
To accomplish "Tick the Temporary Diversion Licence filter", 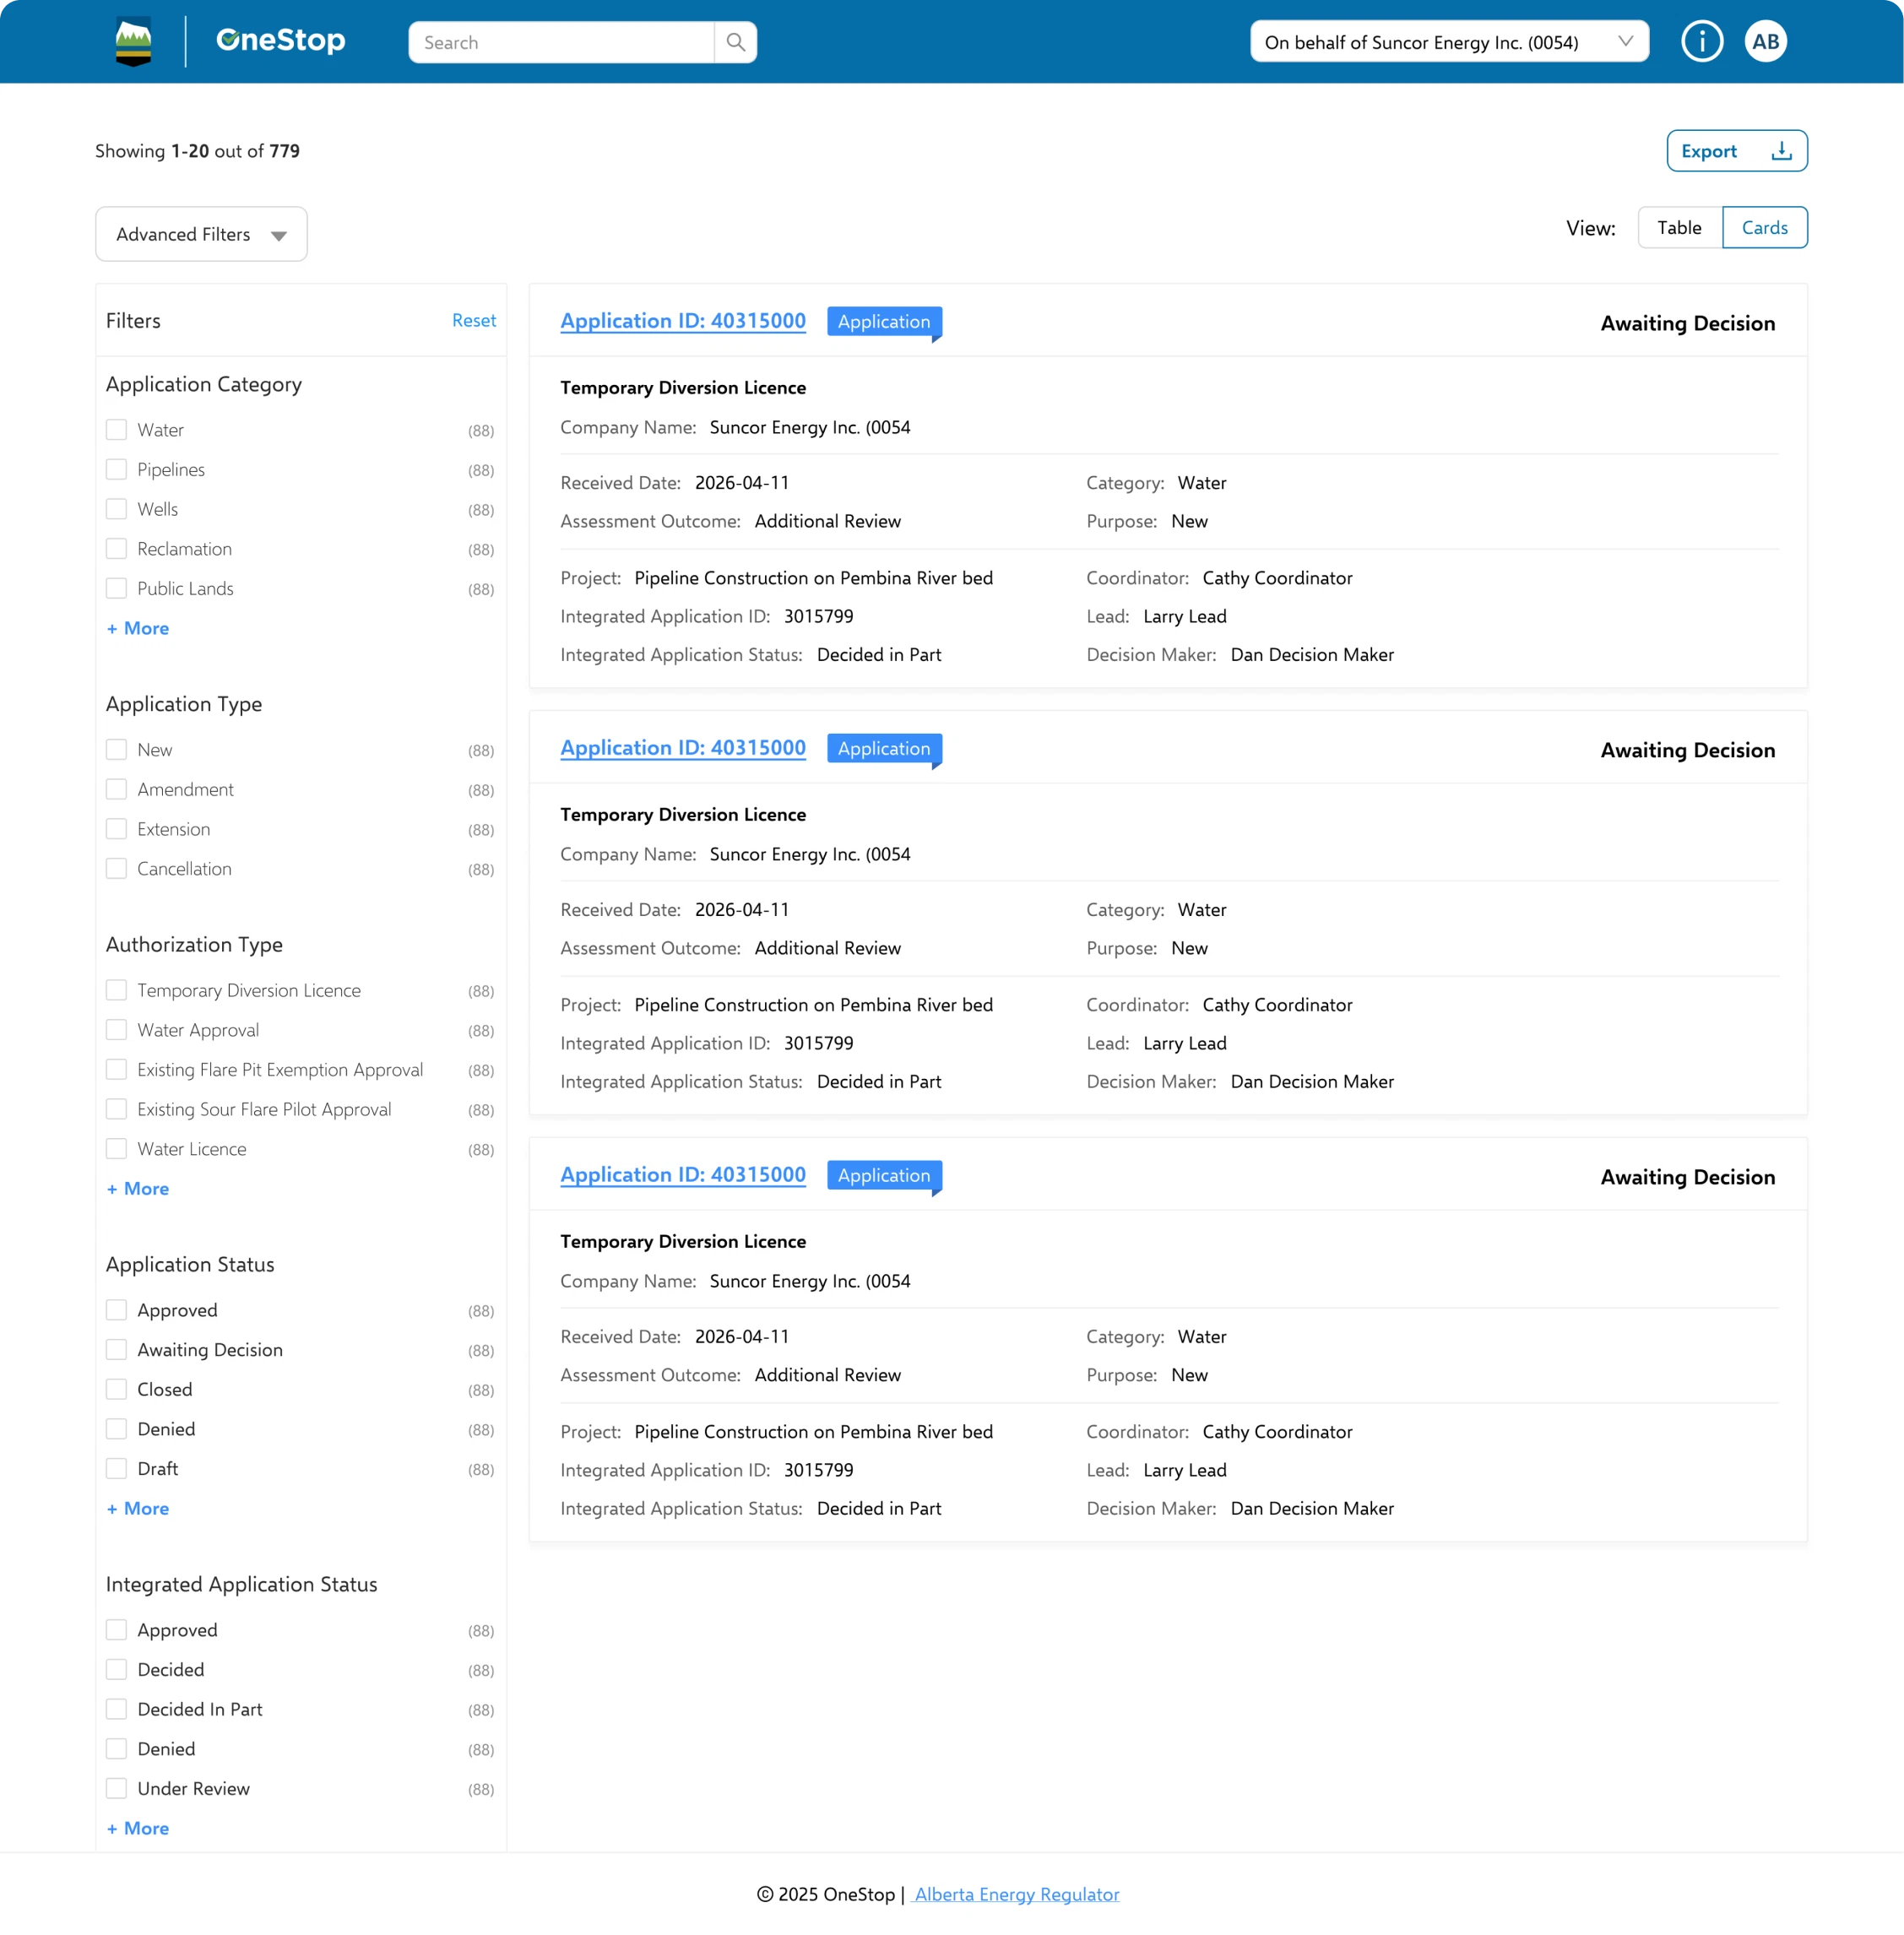I will [117, 991].
